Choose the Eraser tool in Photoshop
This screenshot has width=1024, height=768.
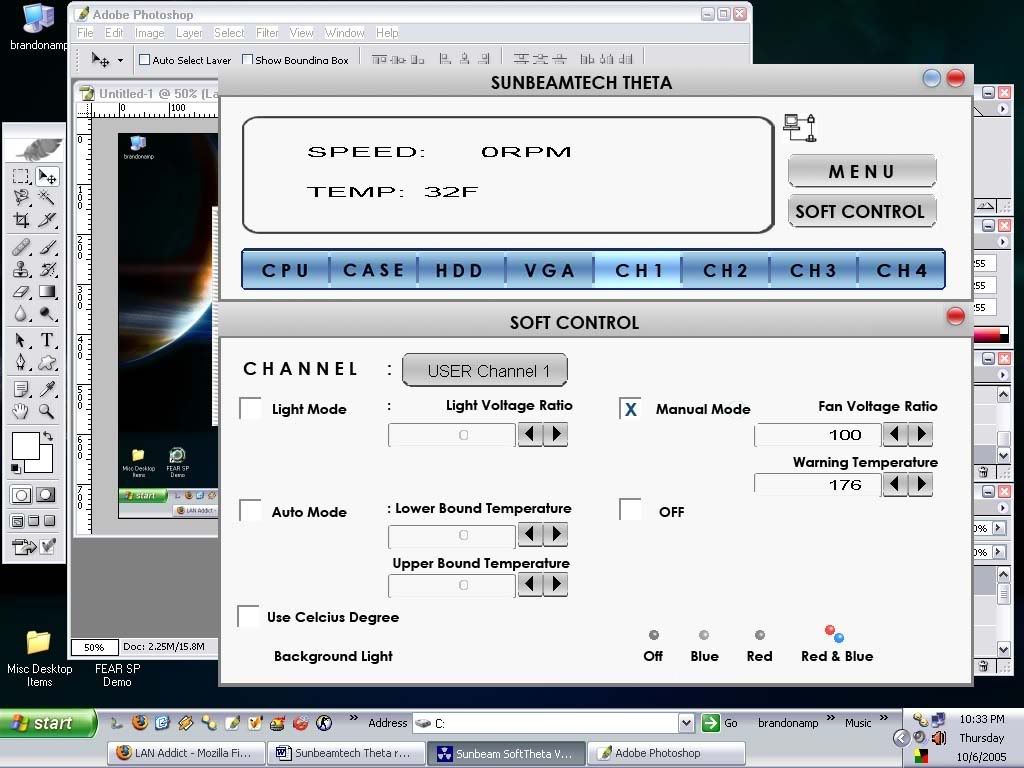pyautogui.click(x=21, y=291)
